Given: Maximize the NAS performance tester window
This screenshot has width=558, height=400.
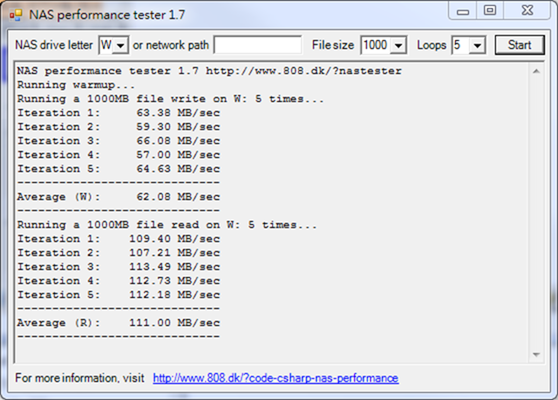Looking at the screenshot, I should click(x=490, y=10).
